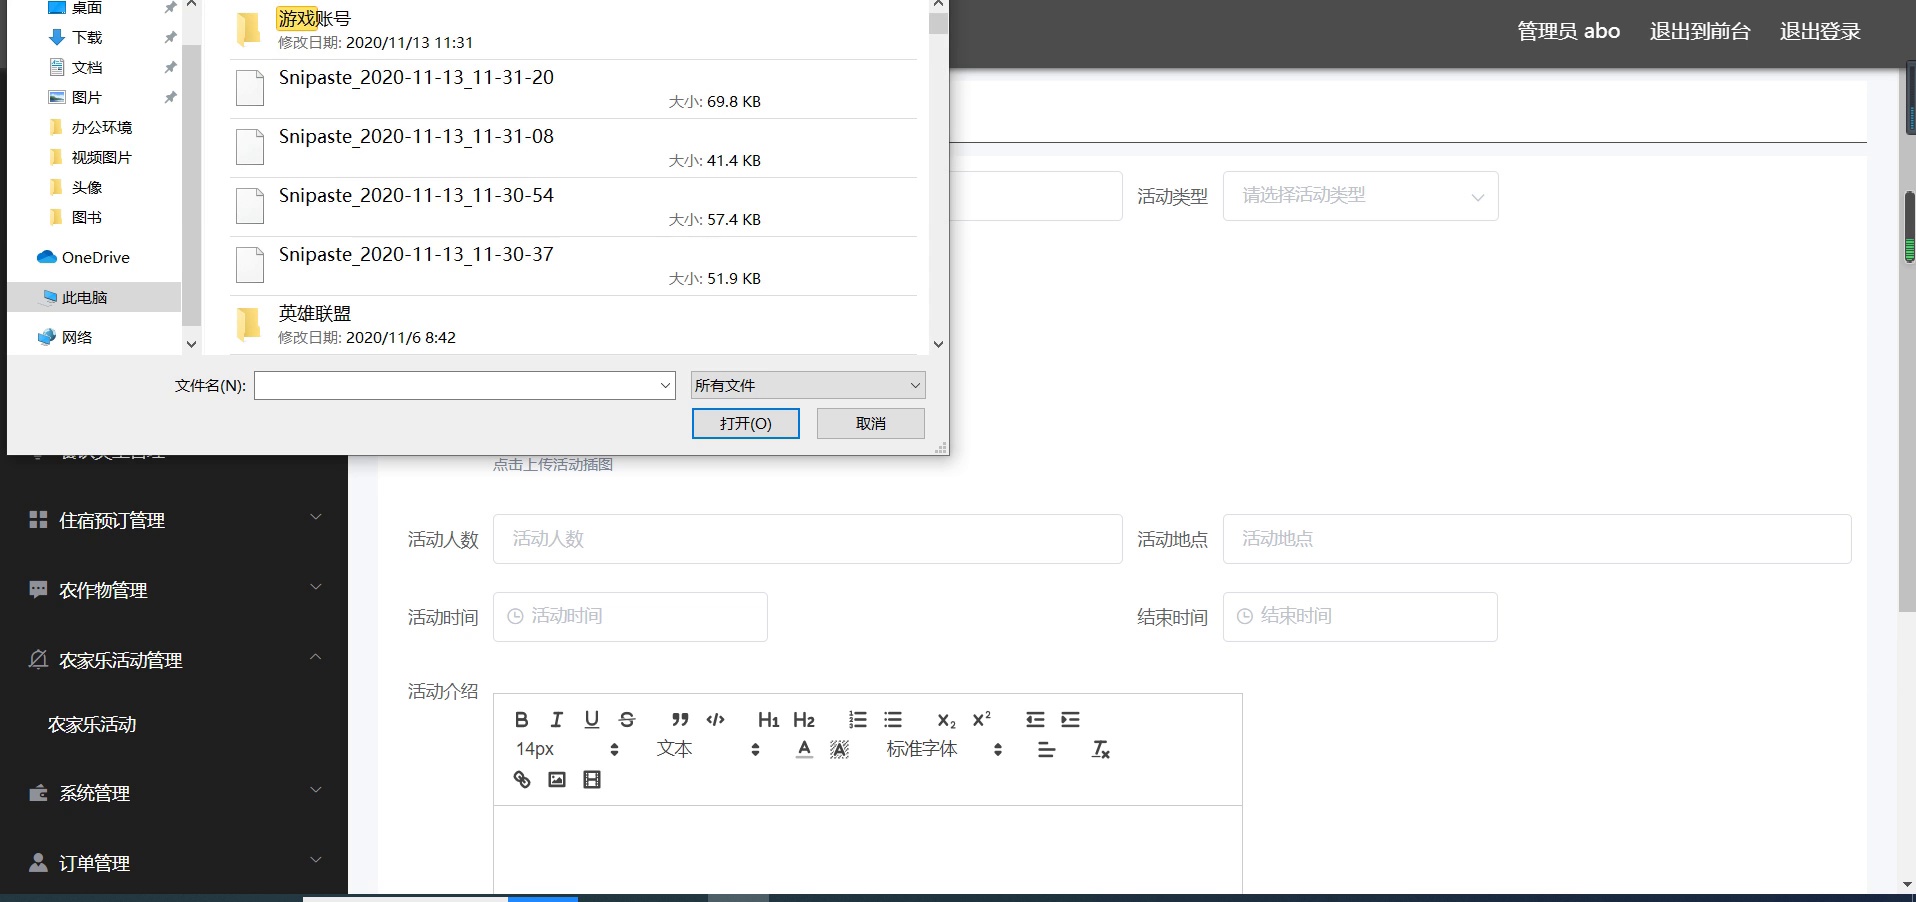Screen dimensions: 1916x902
Task: Open 下载 in navigation pane
Action: 87,37
